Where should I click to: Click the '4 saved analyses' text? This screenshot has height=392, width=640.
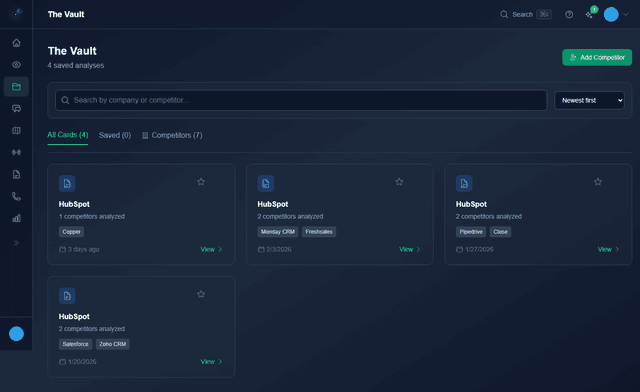point(76,65)
